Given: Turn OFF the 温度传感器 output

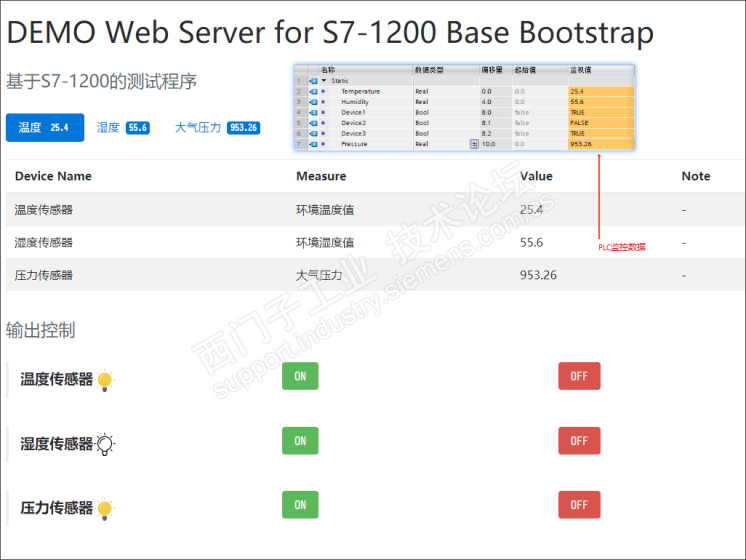Looking at the screenshot, I should pos(579,376).
